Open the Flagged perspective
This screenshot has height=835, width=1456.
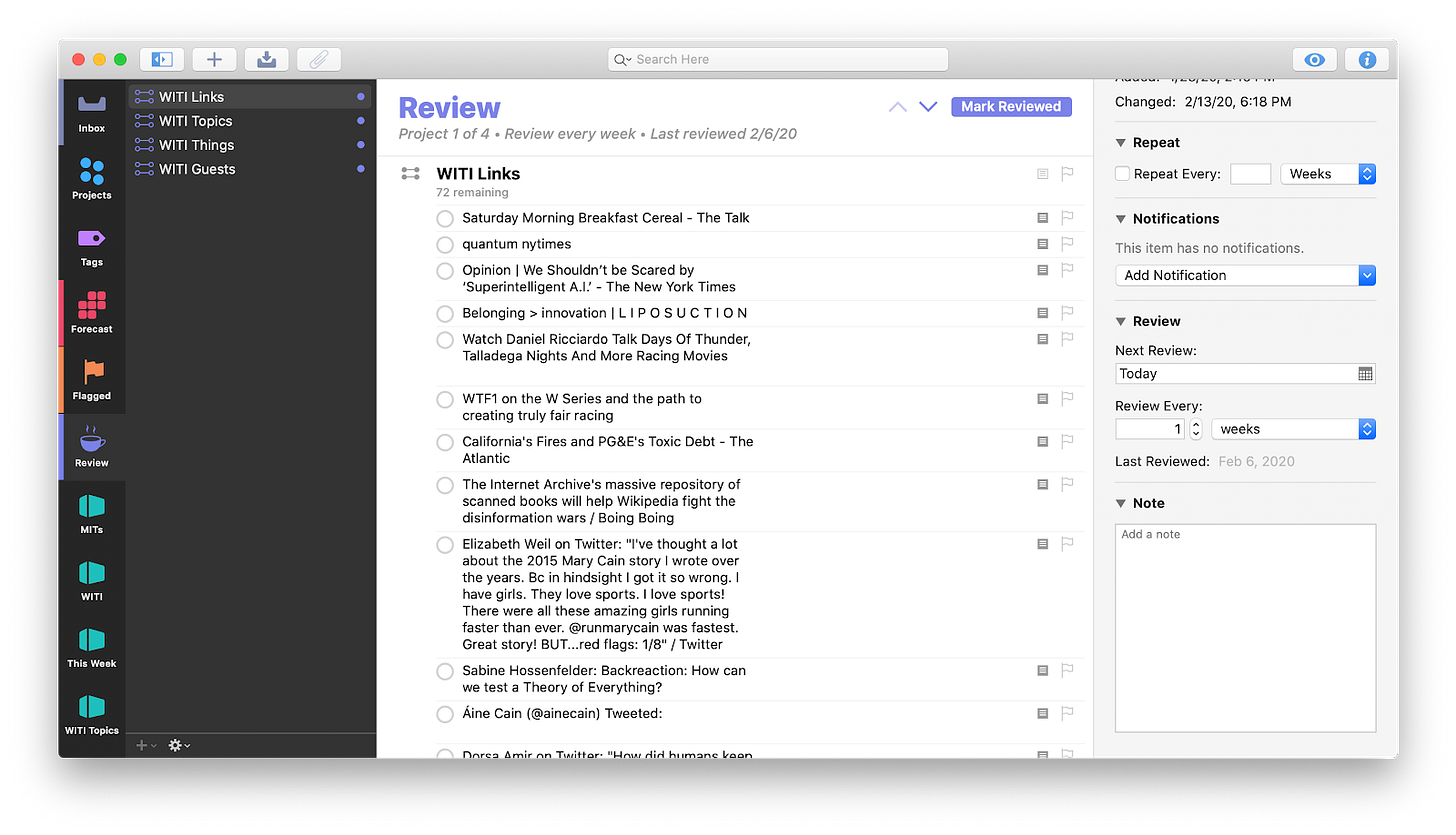92,380
